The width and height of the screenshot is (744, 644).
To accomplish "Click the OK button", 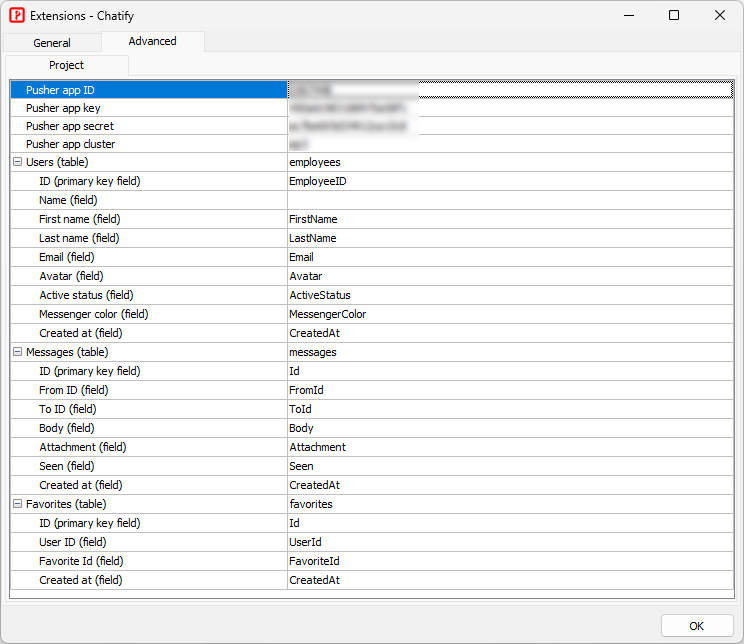I will tap(697, 626).
